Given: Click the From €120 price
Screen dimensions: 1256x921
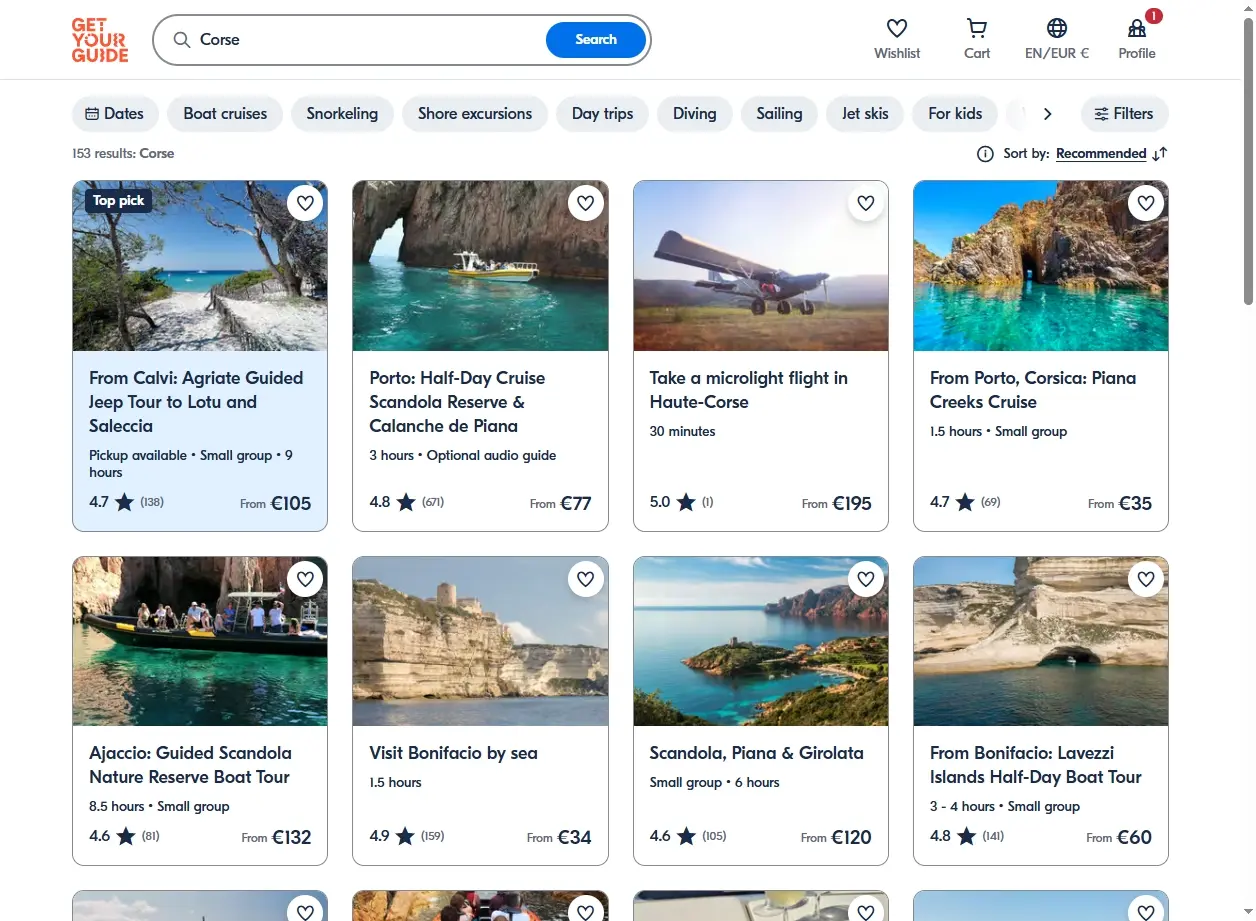Looking at the screenshot, I should pyautogui.click(x=837, y=837).
